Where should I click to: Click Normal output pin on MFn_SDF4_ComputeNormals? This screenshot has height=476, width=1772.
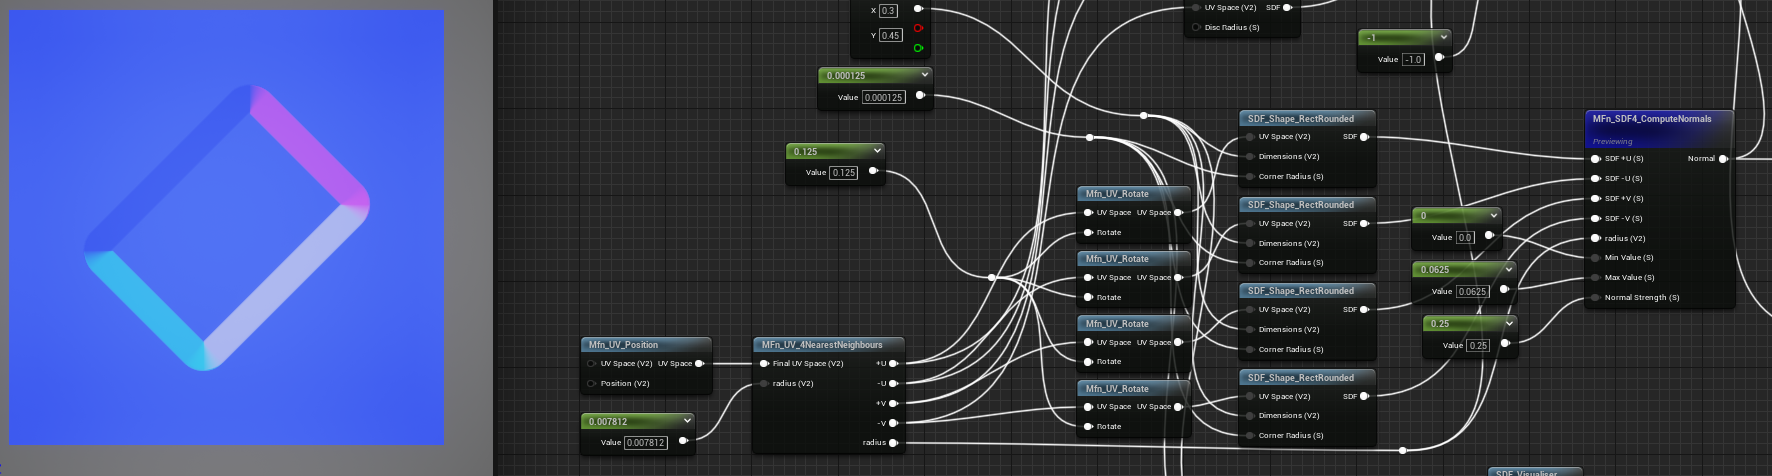pyautogui.click(x=1722, y=159)
